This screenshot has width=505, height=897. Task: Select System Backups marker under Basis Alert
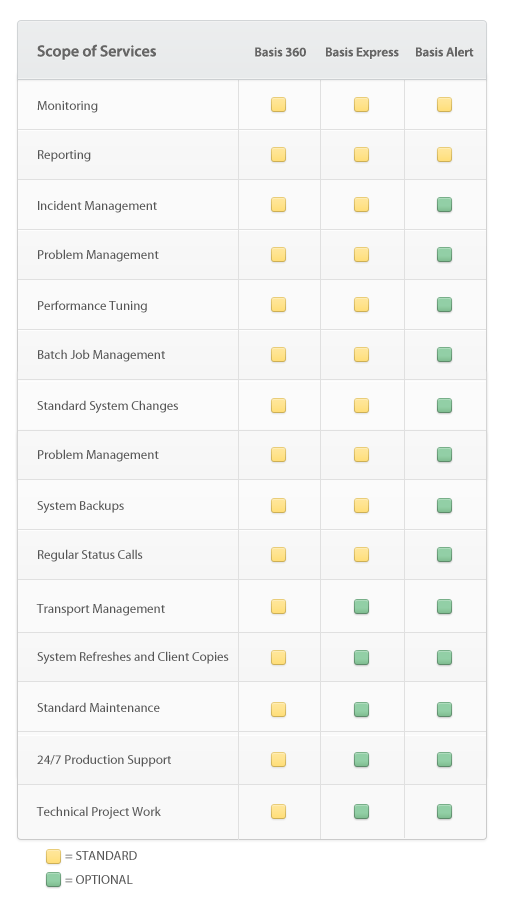click(x=444, y=506)
